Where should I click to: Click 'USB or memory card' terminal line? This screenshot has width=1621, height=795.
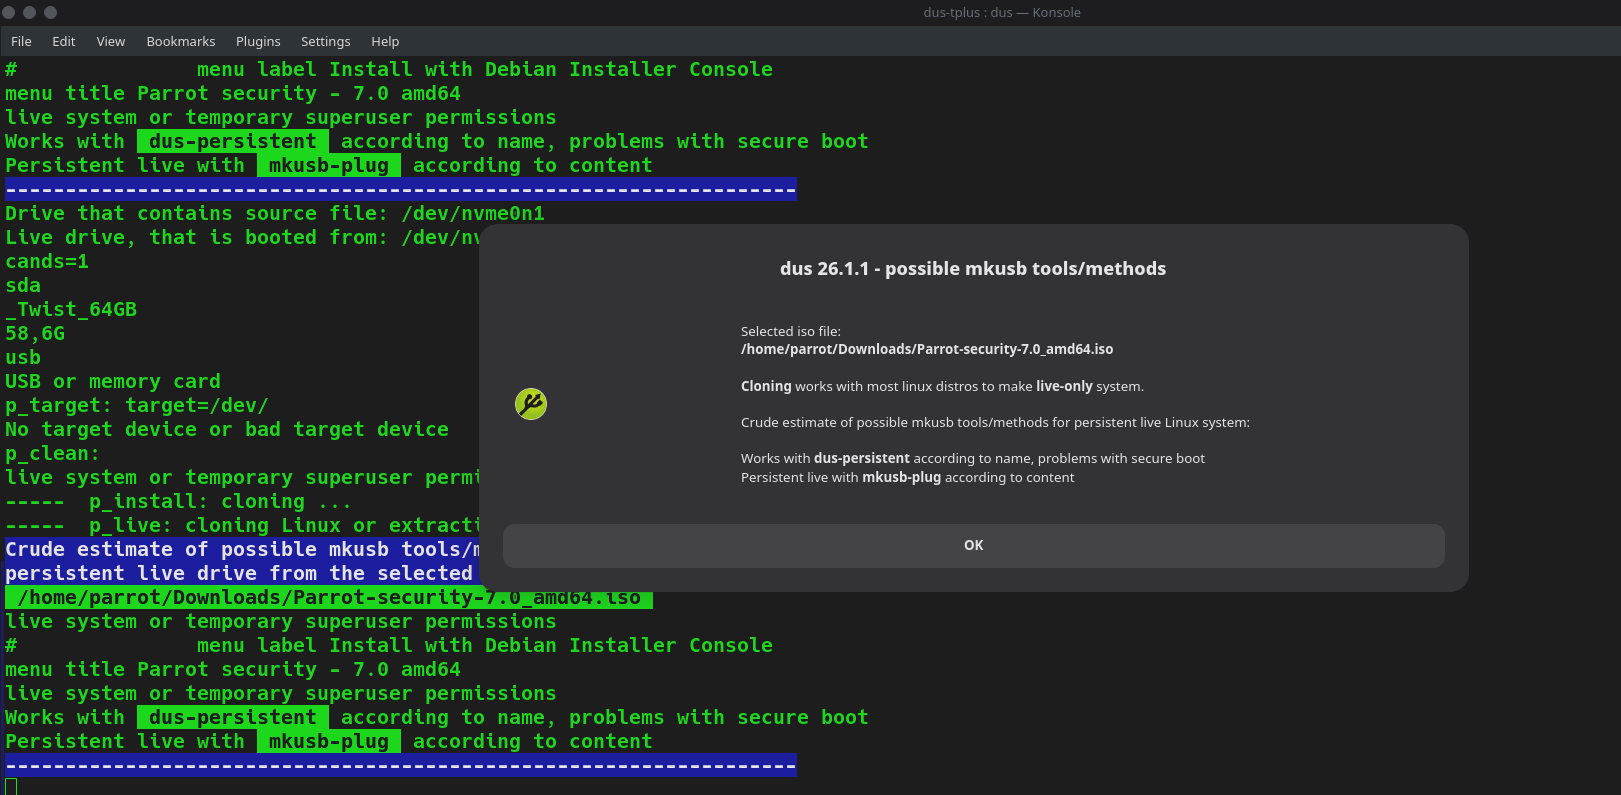coord(113,382)
